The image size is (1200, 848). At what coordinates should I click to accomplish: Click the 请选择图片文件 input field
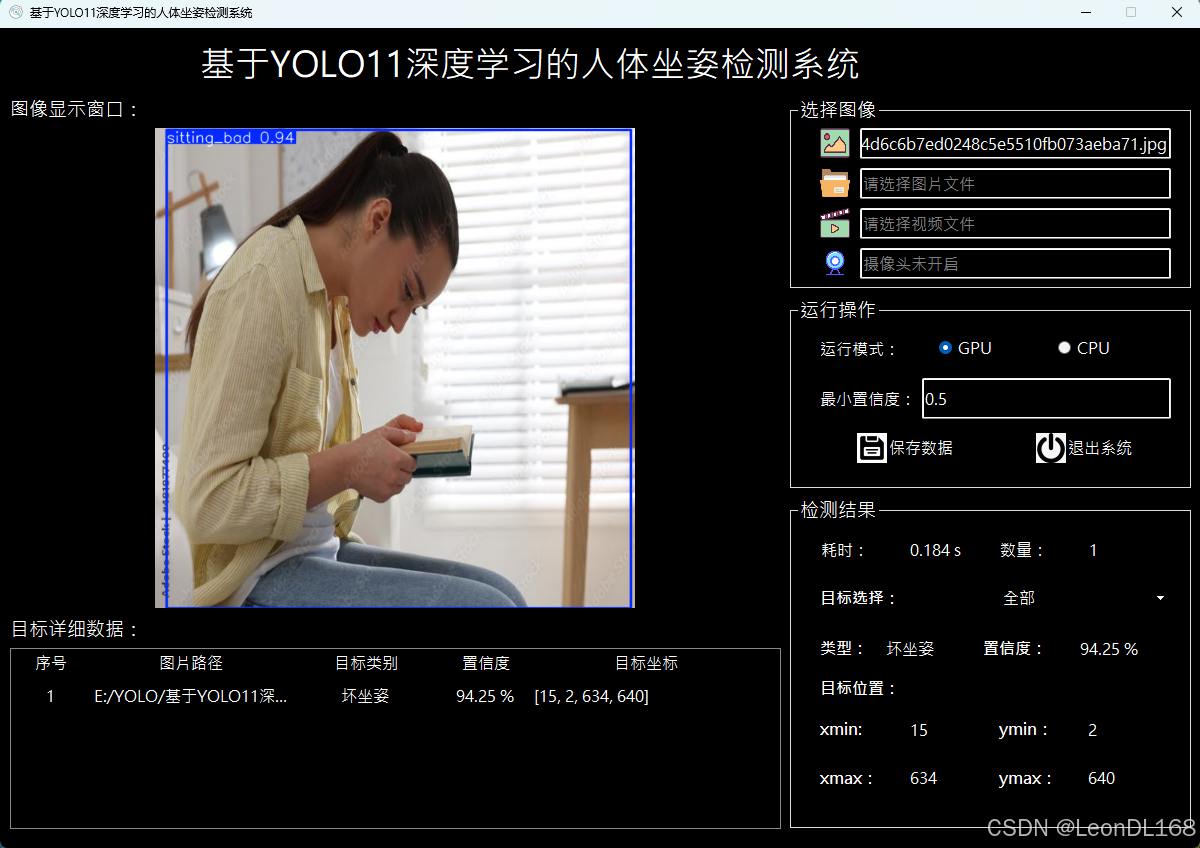click(x=1015, y=184)
